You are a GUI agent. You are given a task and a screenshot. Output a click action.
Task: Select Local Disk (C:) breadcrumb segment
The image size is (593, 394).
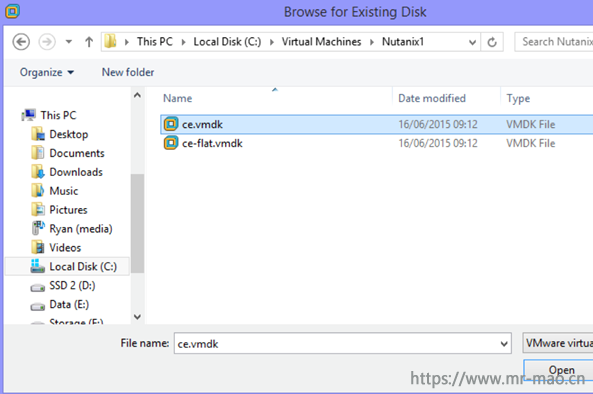point(227,42)
